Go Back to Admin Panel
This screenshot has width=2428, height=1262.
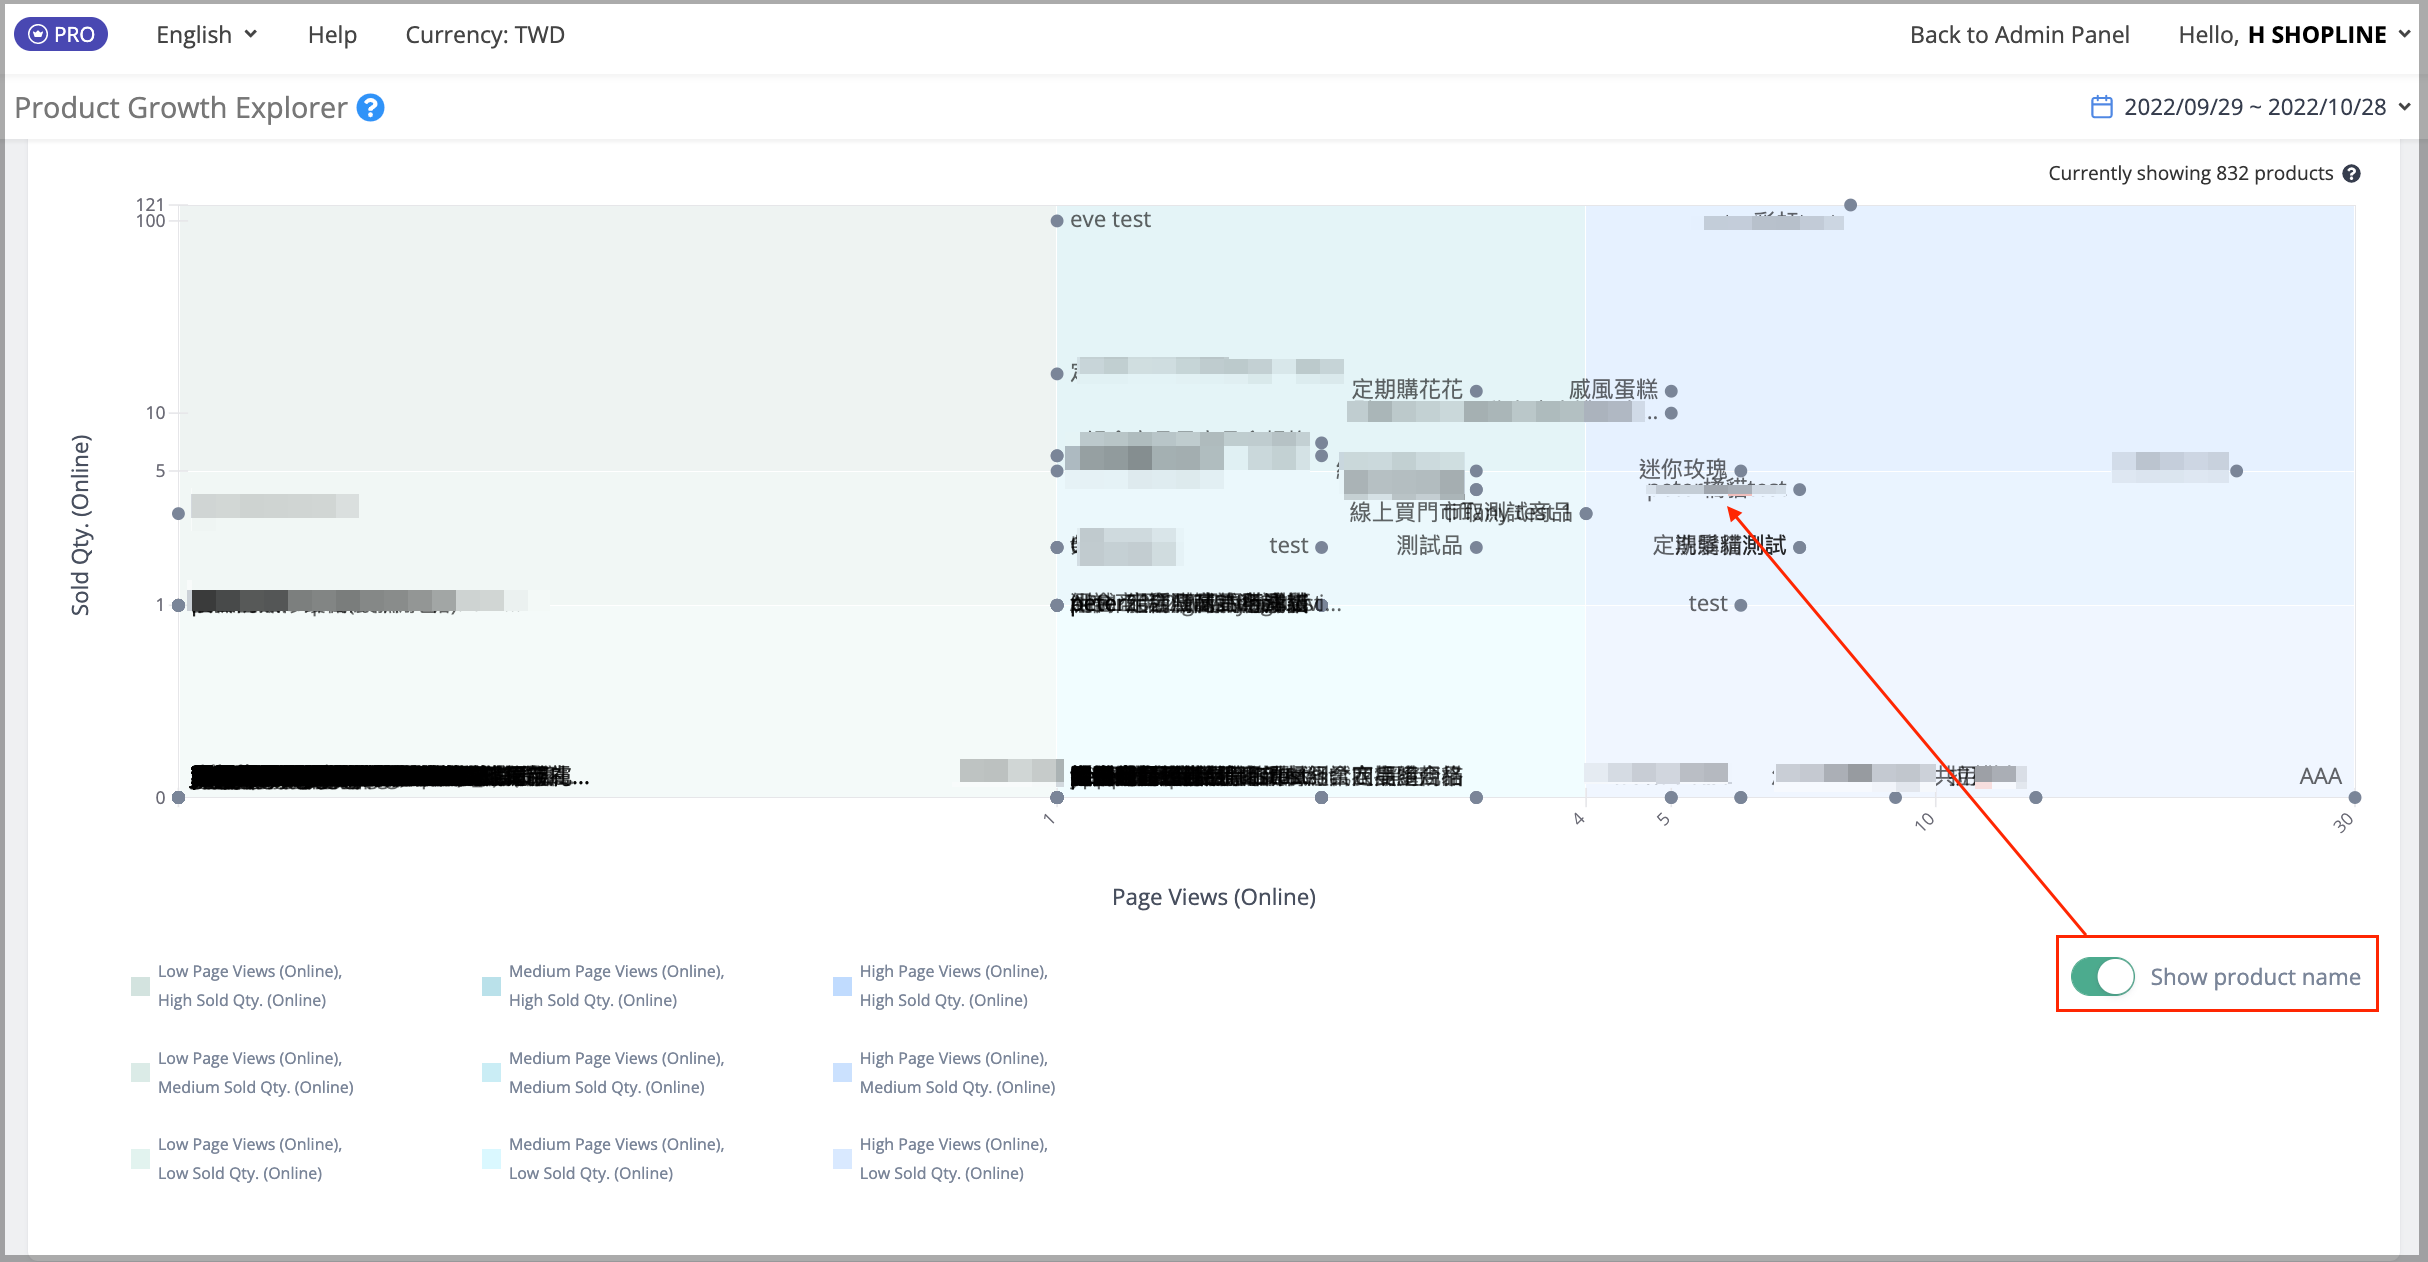pyautogui.click(x=2019, y=35)
